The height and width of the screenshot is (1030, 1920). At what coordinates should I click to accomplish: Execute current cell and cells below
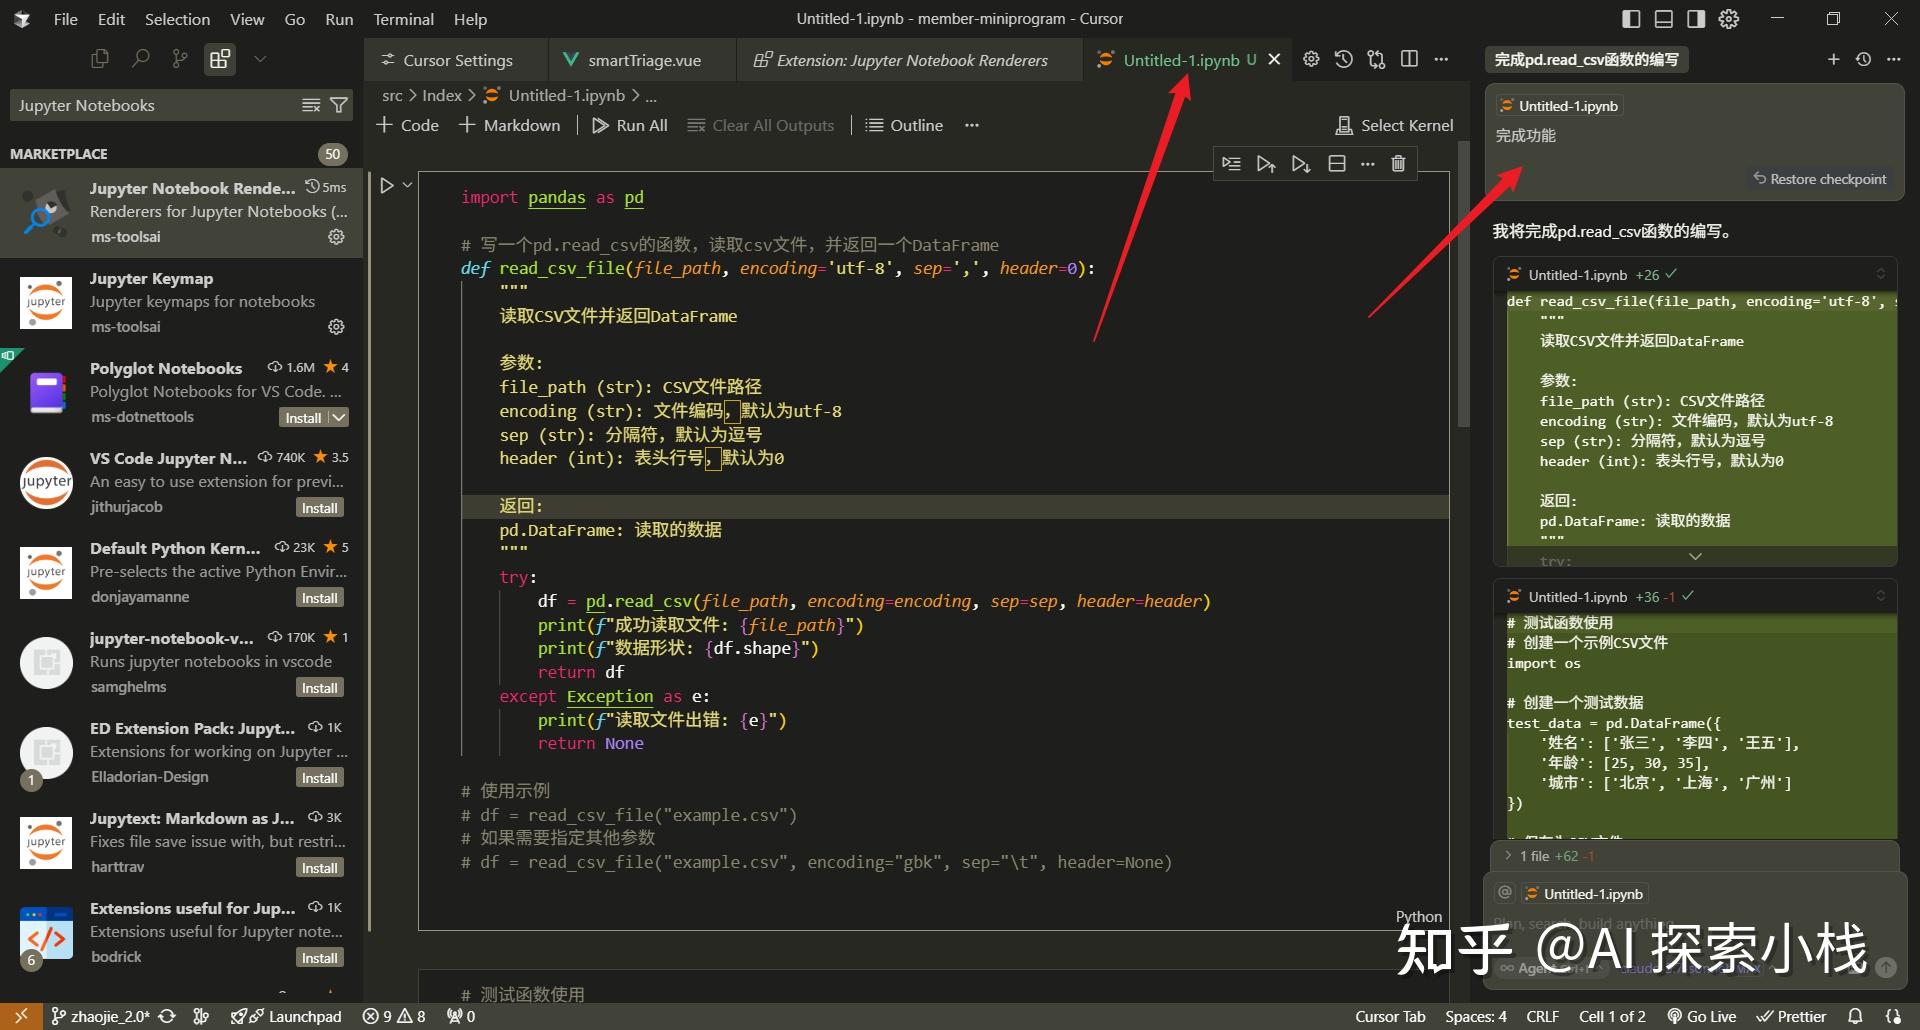tap(1300, 163)
